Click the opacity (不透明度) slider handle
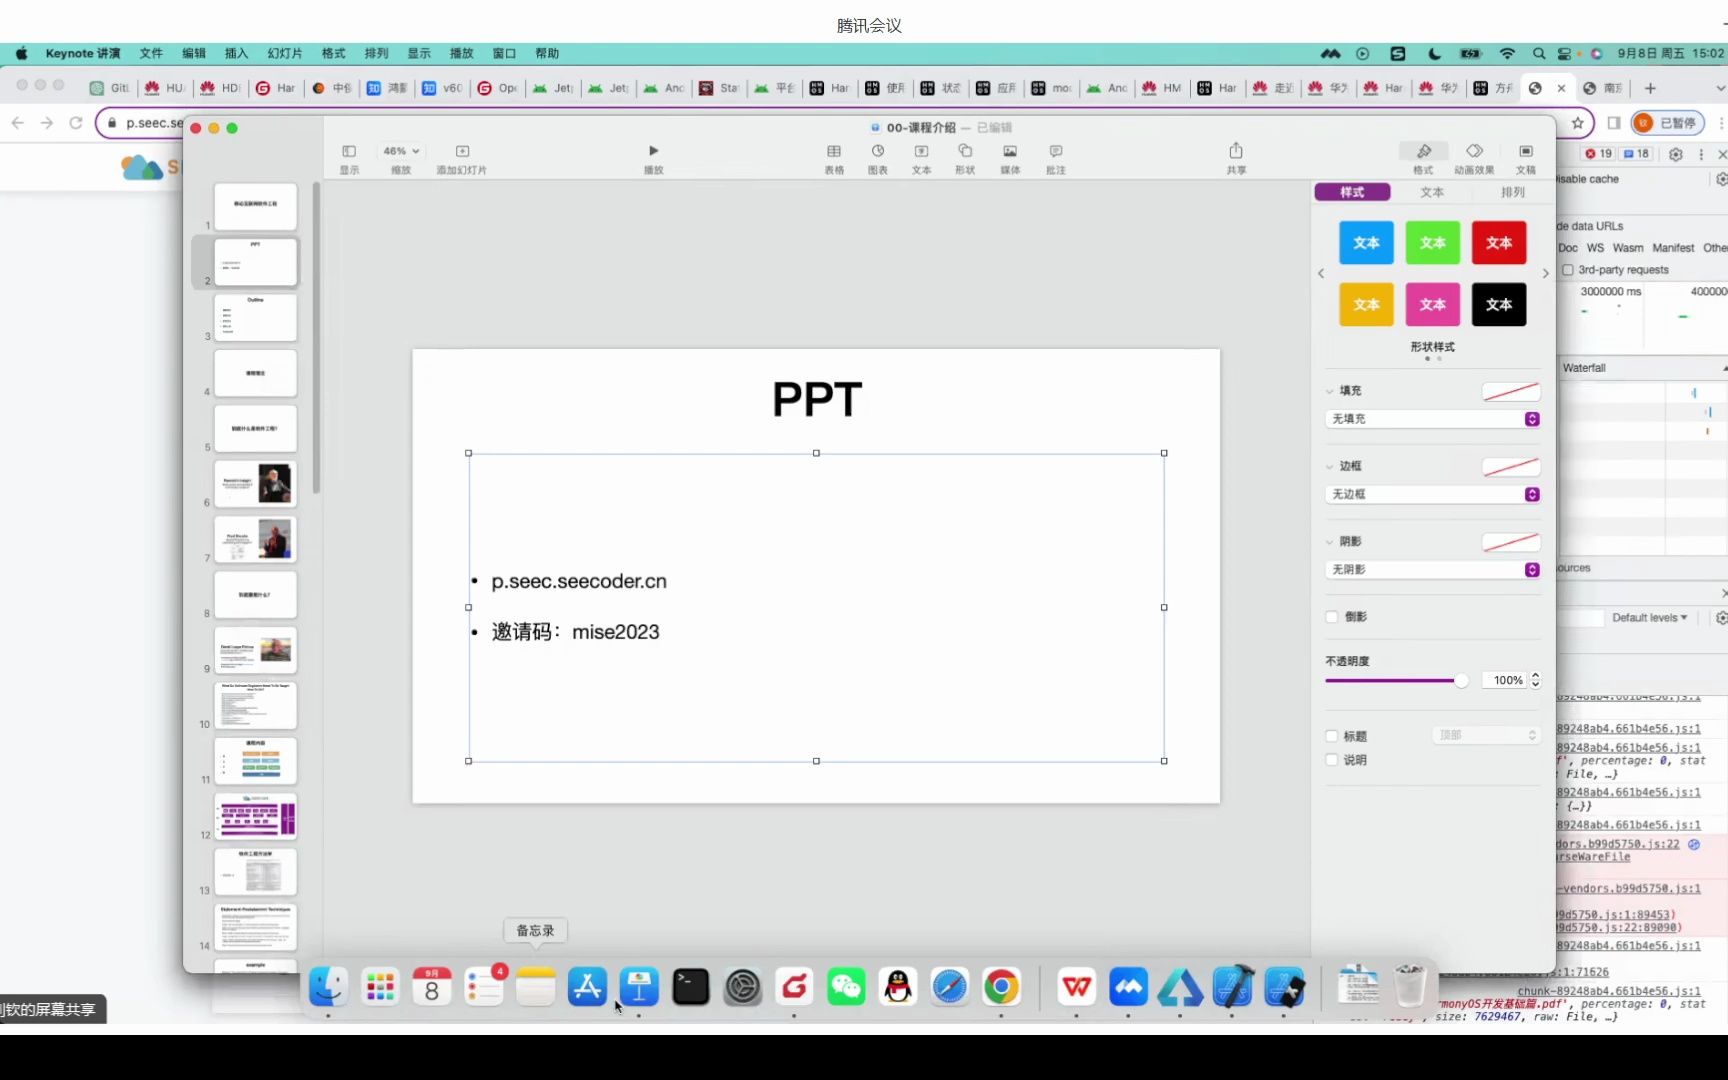This screenshot has width=1728, height=1080. [1461, 681]
